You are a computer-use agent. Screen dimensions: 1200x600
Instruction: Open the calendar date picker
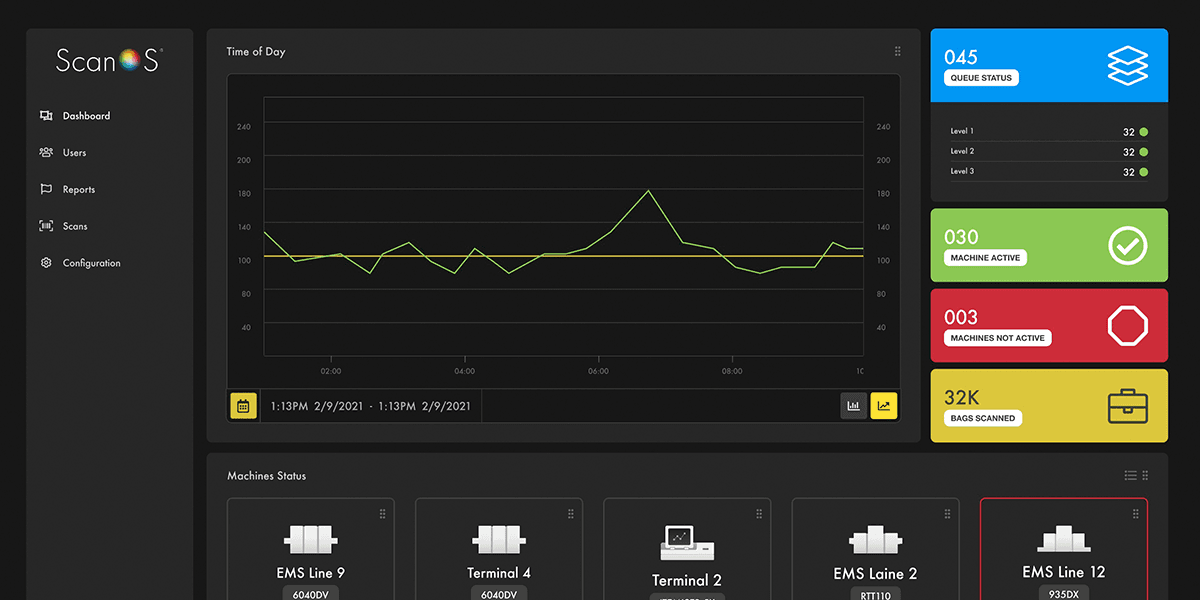(244, 406)
